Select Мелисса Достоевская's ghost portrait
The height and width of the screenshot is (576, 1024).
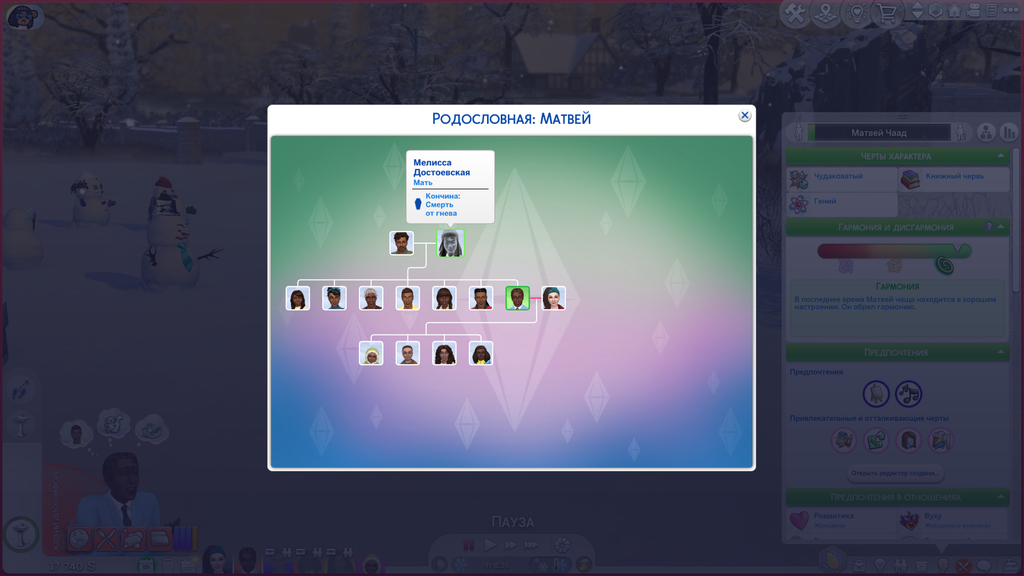point(450,243)
